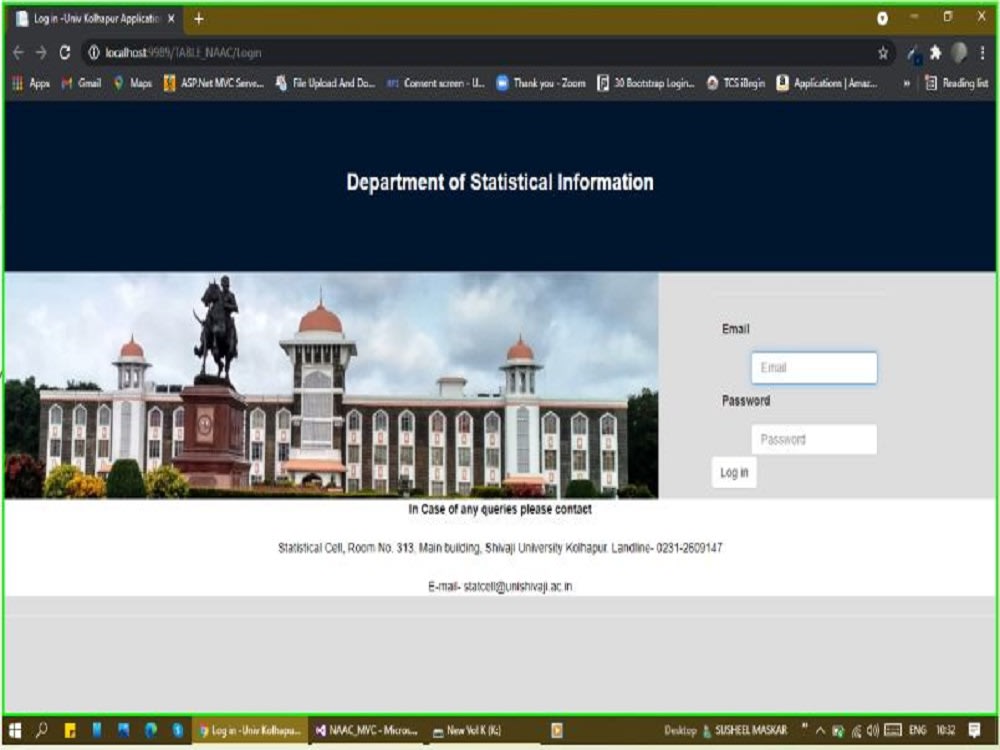1000x750 pixels.
Task: Open the ASP.Net MVC Serve... bookmark
Action: pyautogui.click(x=214, y=83)
